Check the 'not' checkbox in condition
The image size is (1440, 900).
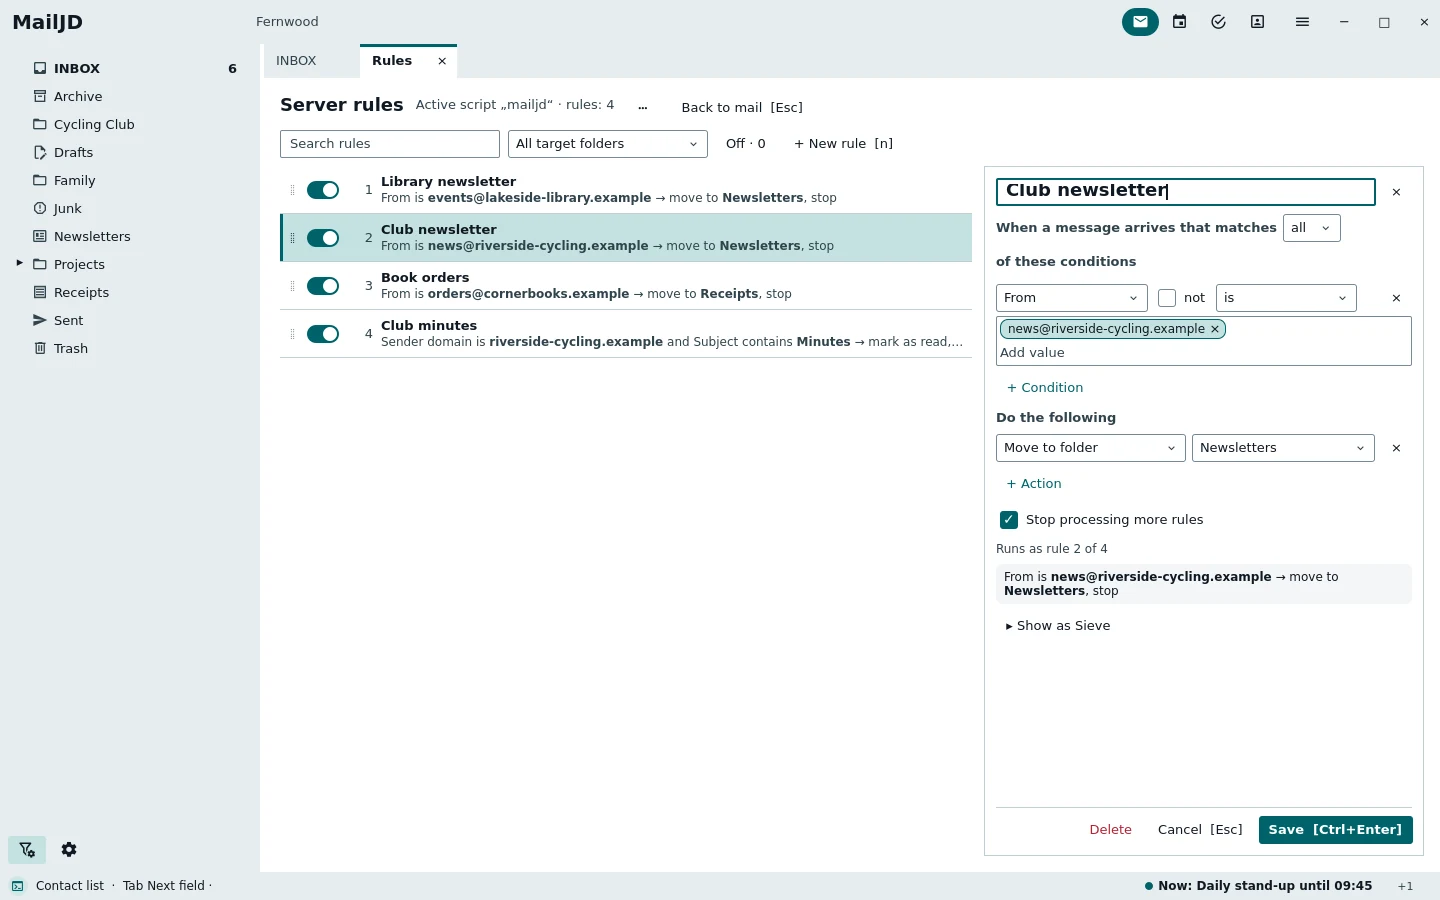pyautogui.click(x=1167, y=298)
